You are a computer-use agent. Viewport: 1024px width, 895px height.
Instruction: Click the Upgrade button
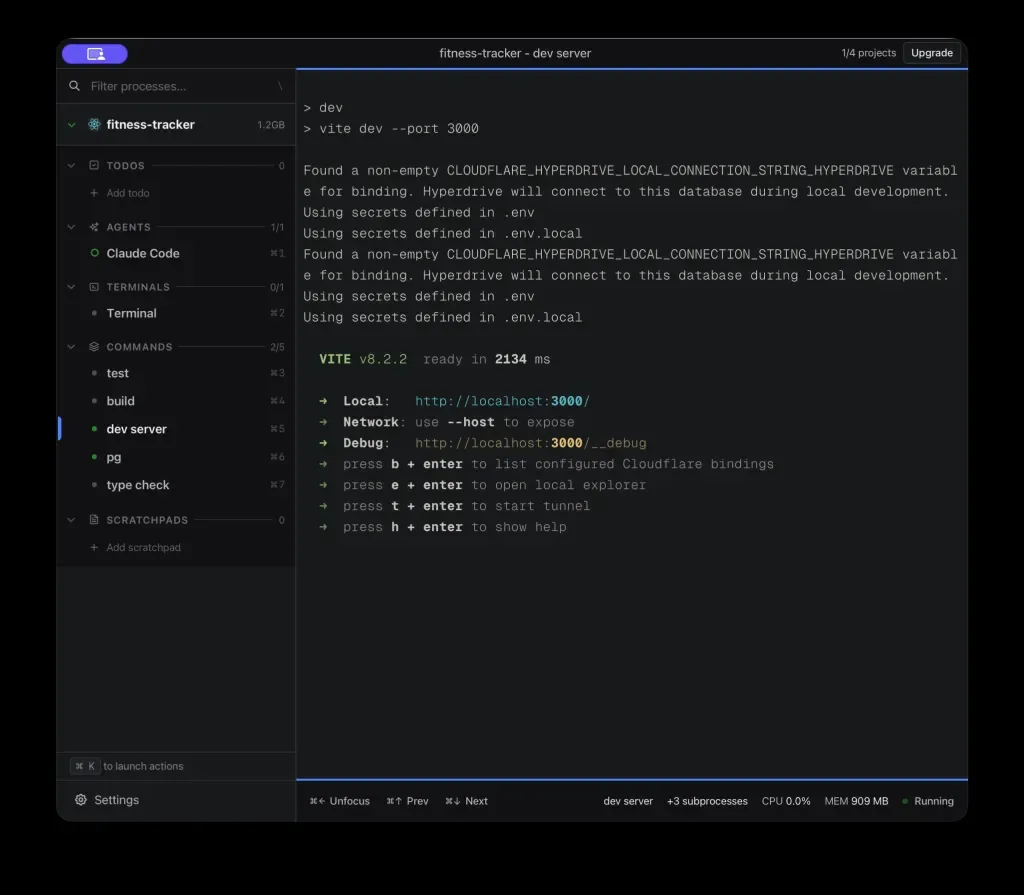[932, 53]
